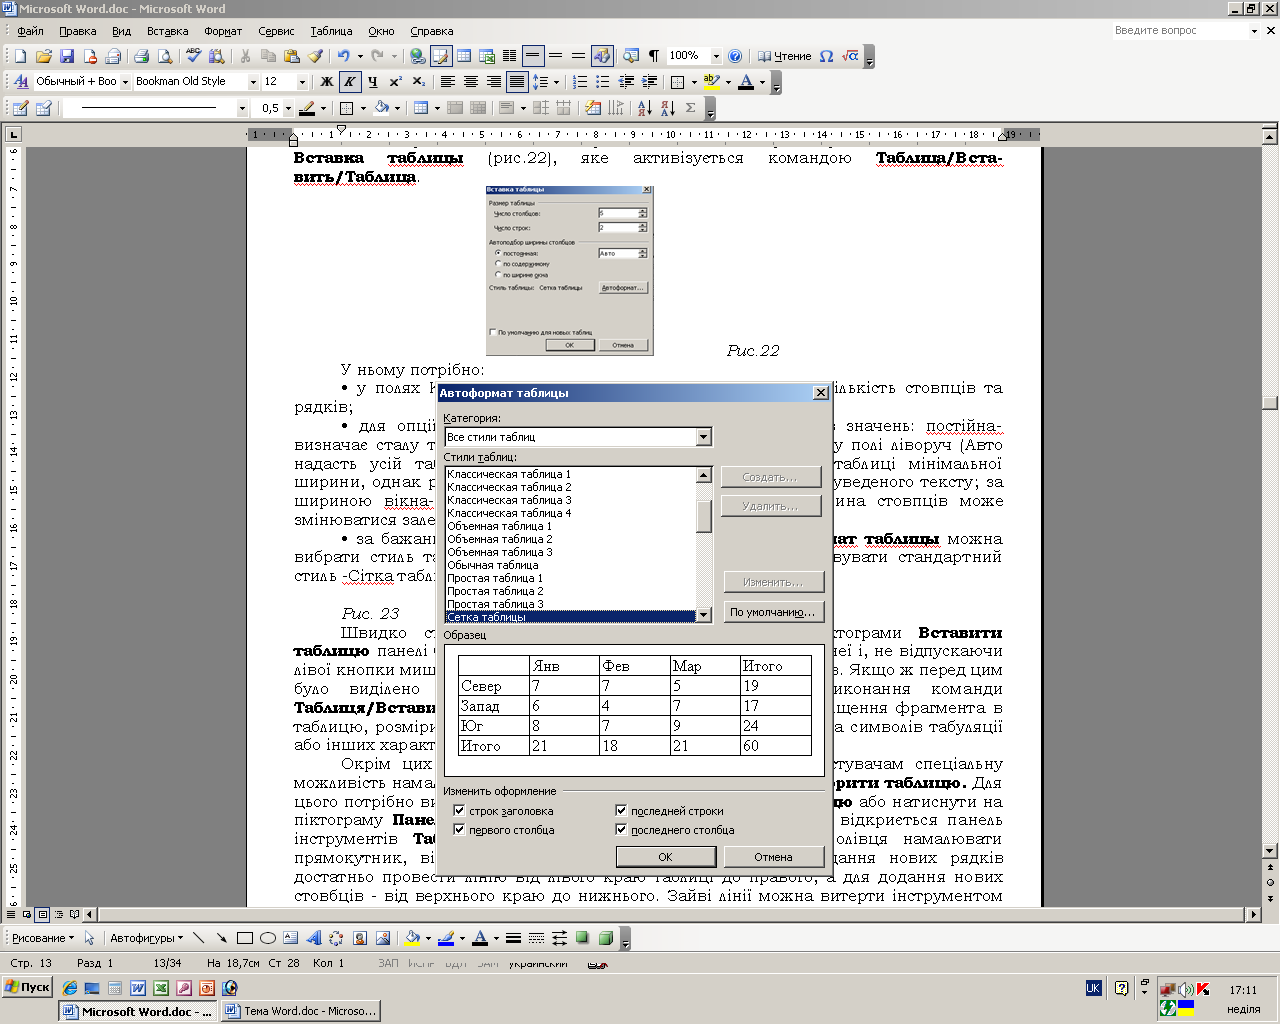Image resolution: width=1280 pixels, height=1024 pixels.
Task: Click the Center alignment icon
Action: (x=470, y=82)
